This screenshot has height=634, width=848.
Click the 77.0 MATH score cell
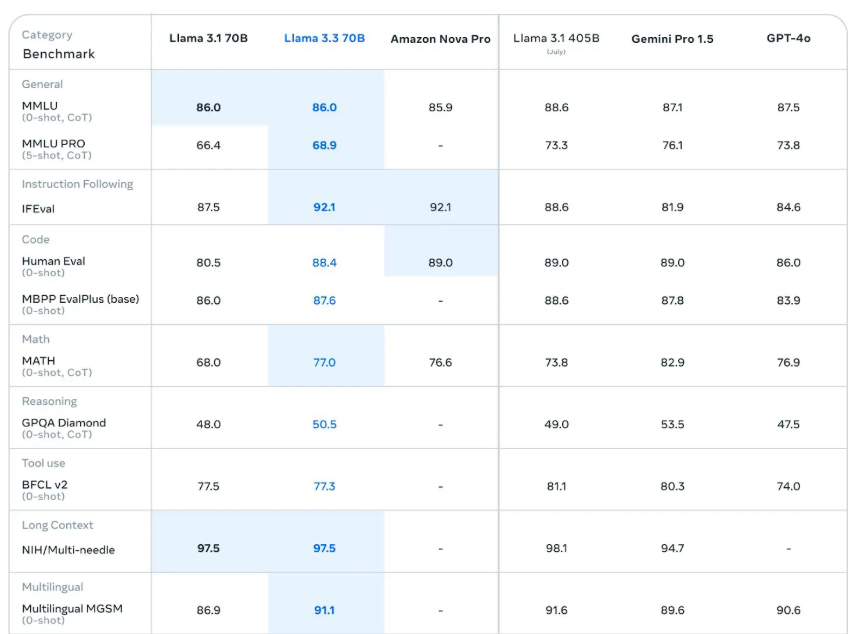click(x=324, y=361)
